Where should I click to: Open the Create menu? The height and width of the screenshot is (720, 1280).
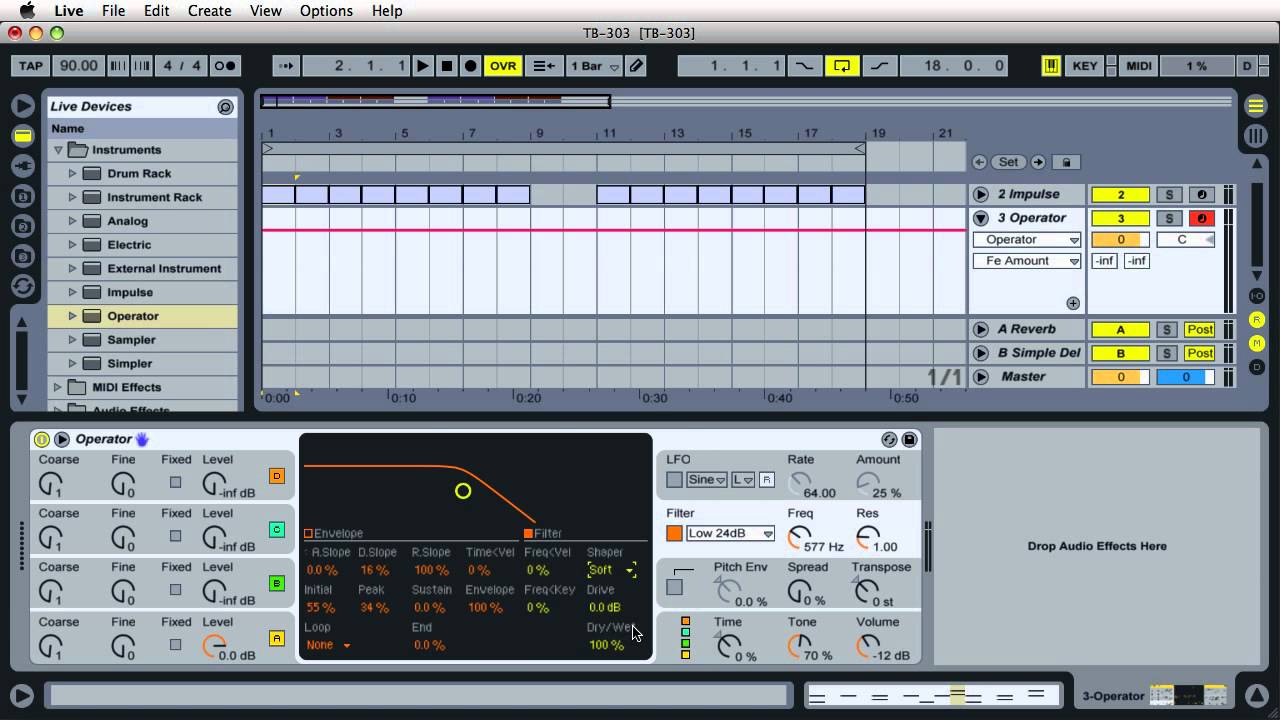pyautogui.click(x=210, y=11)
